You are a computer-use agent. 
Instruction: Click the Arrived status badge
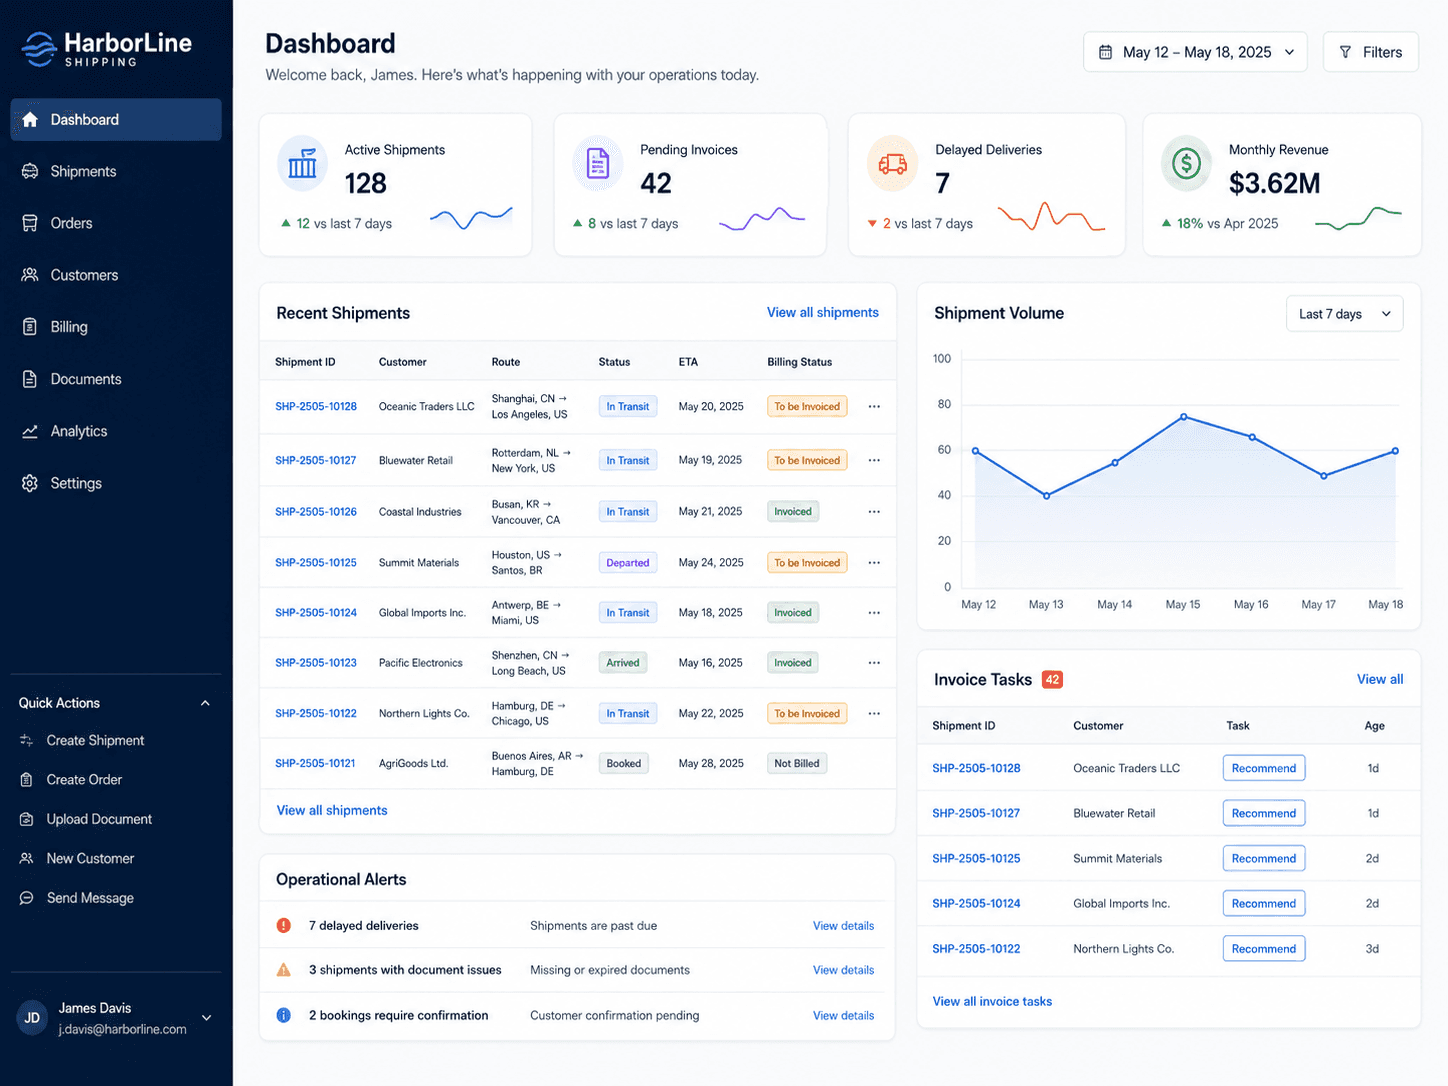tap(623, 663)
